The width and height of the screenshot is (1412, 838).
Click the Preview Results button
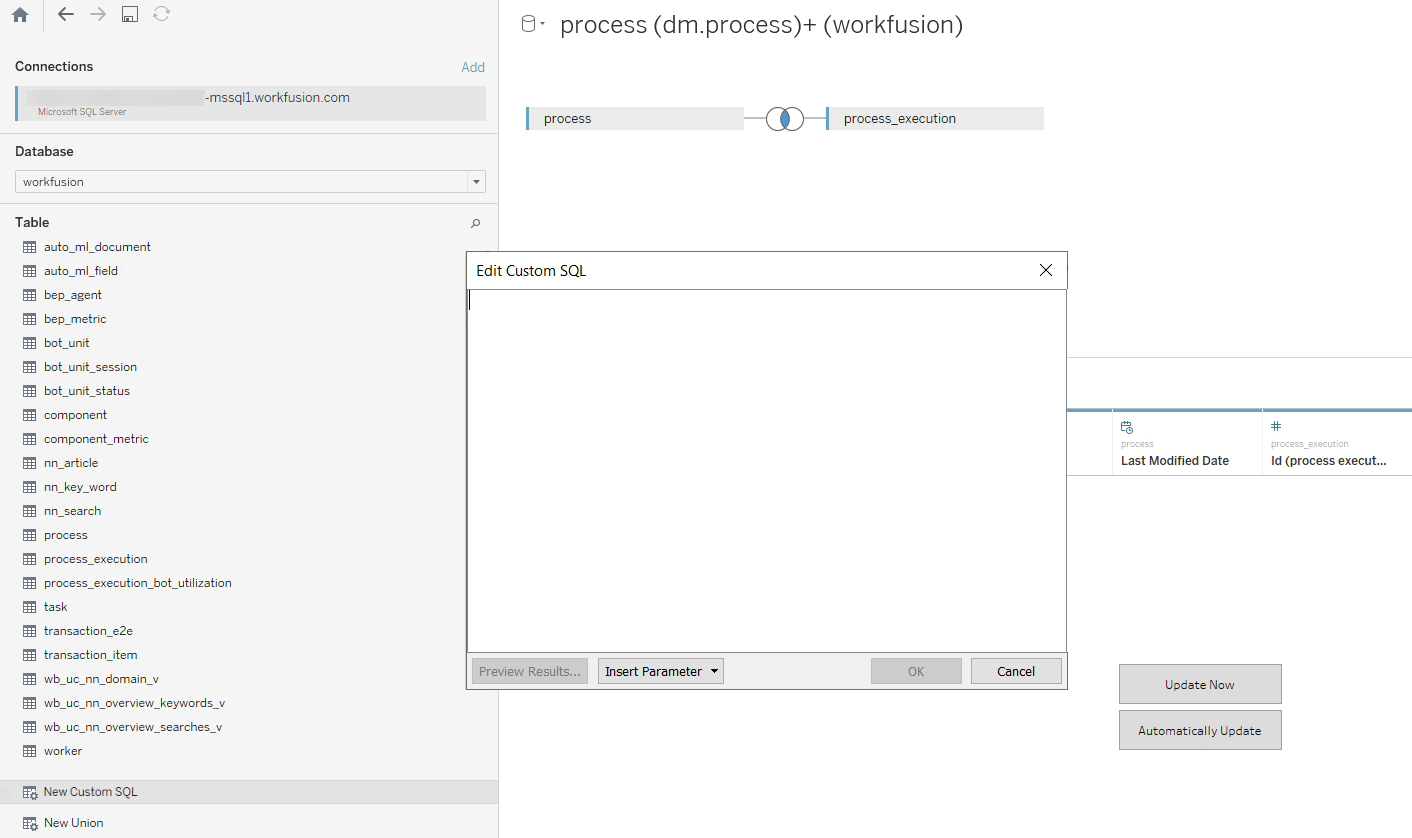[530, 671]
